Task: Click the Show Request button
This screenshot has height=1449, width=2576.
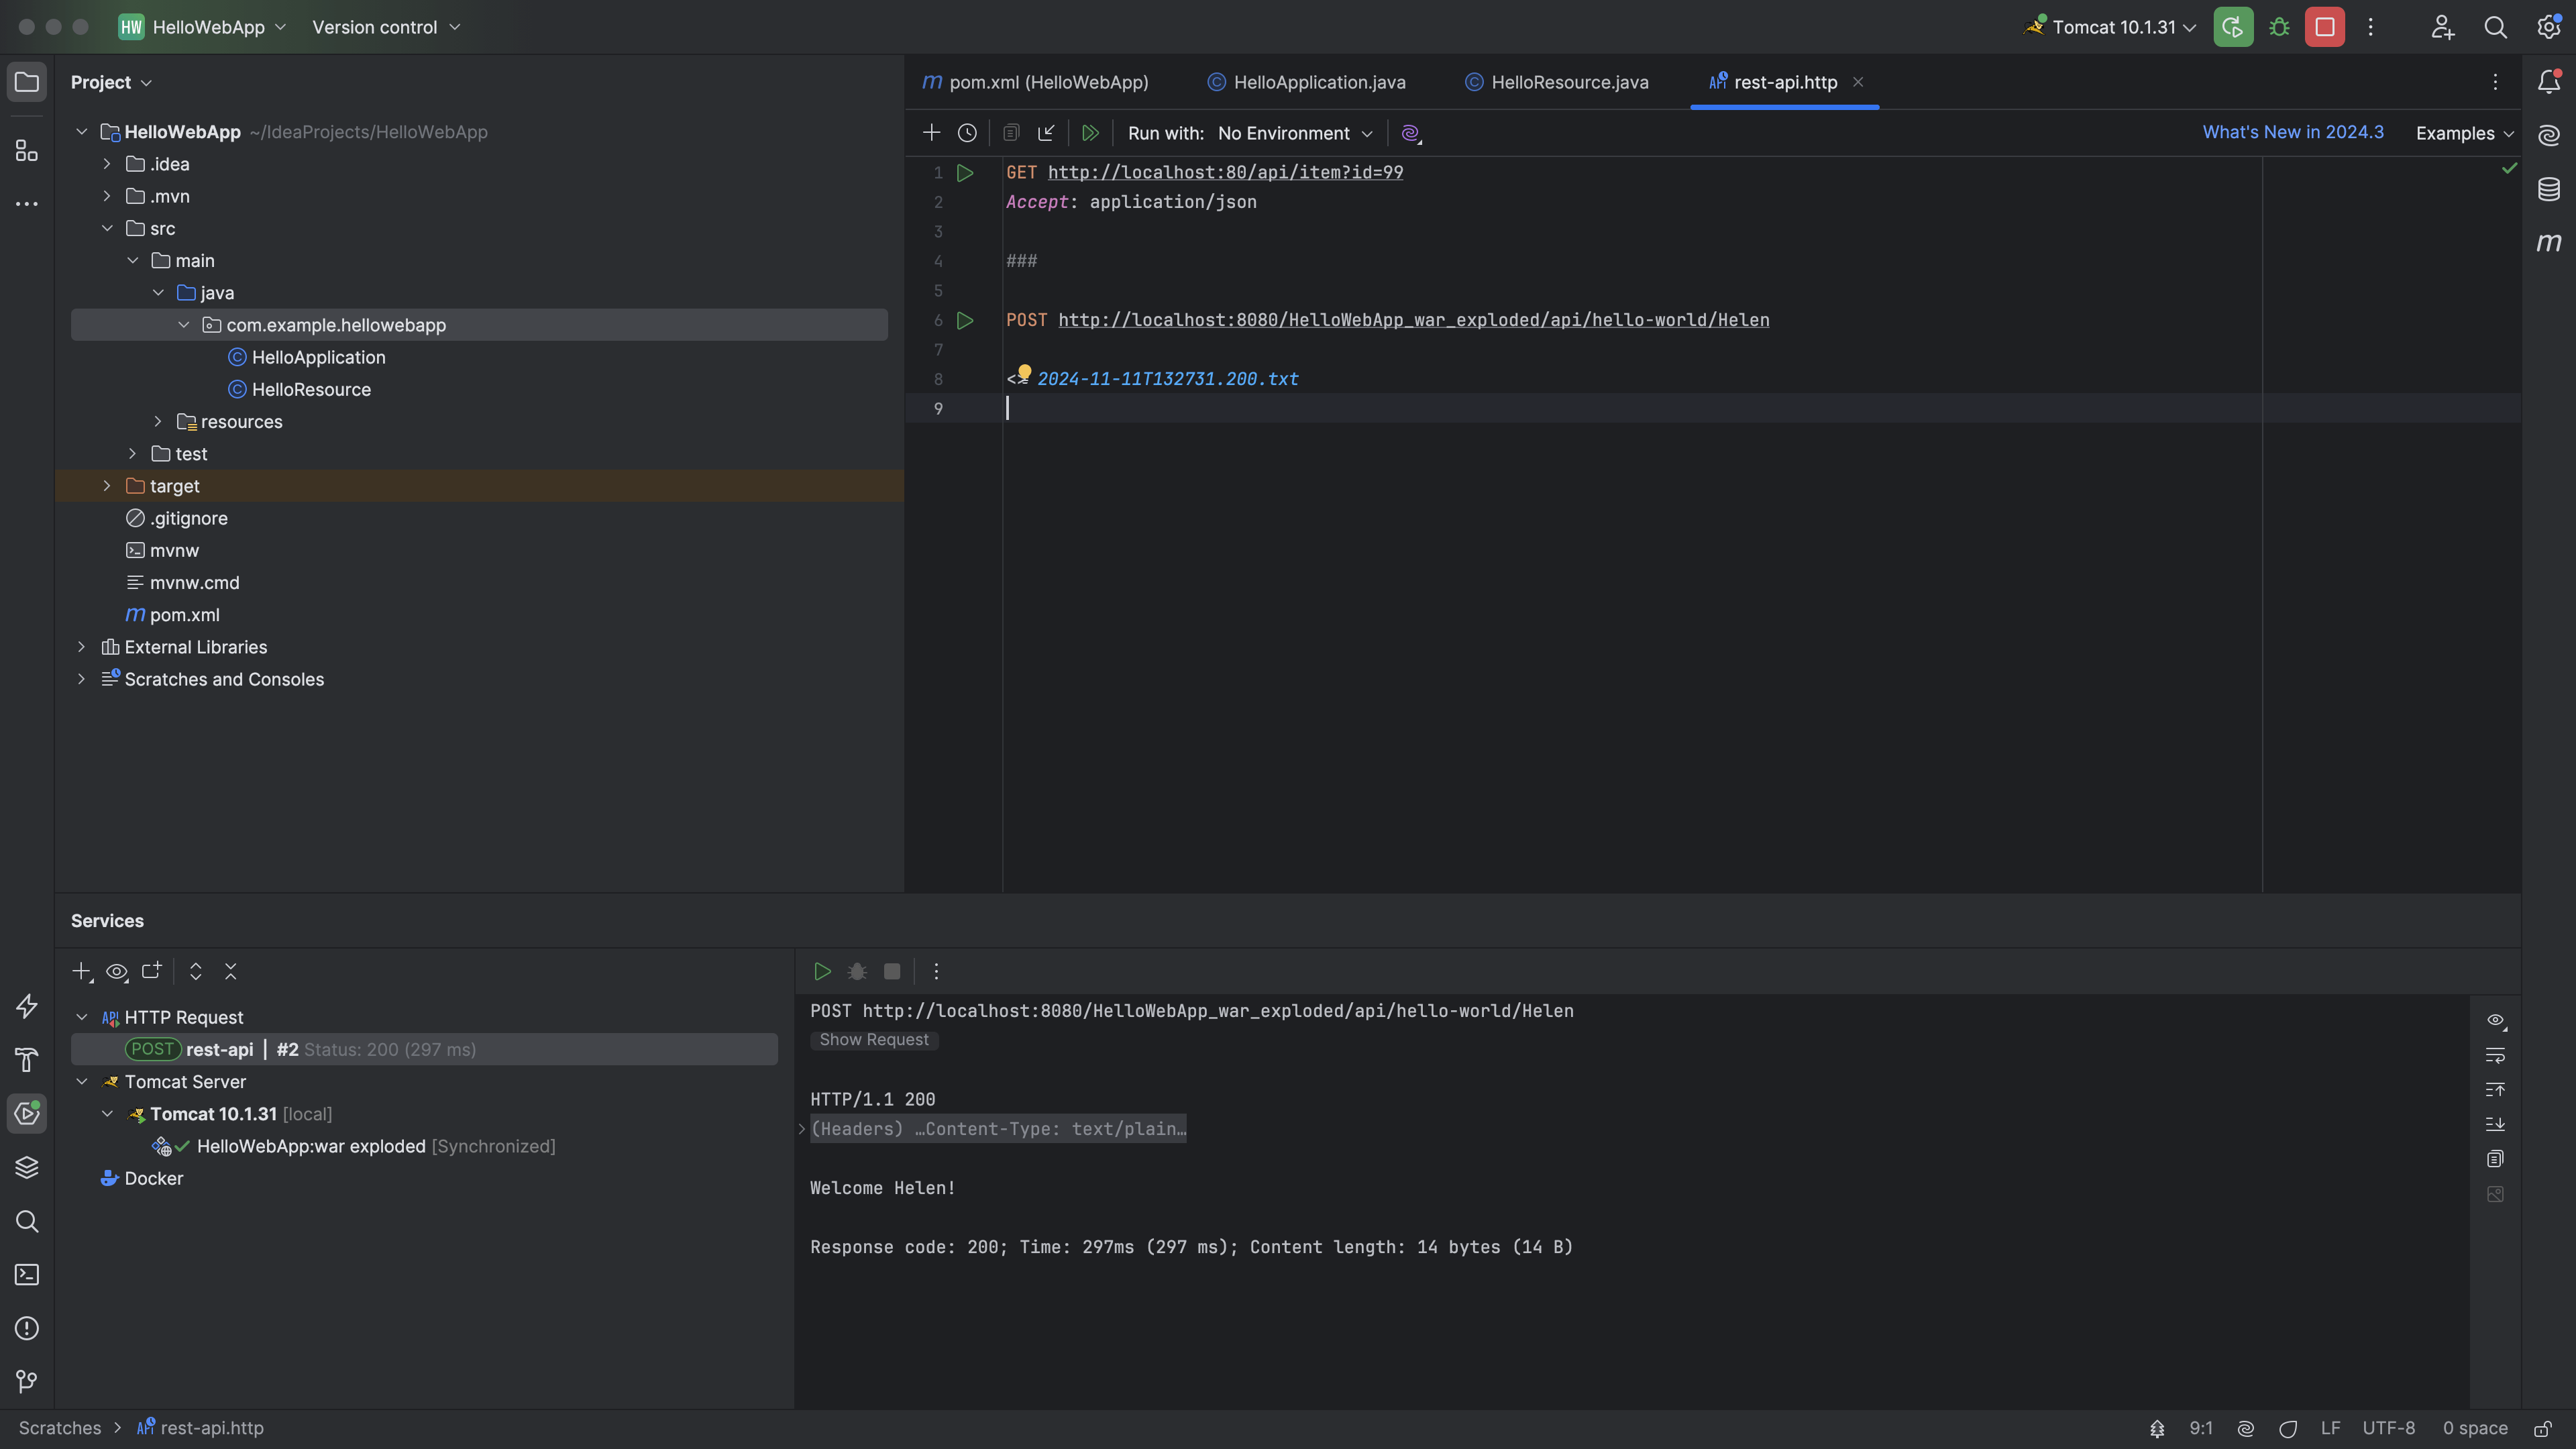Action: pos(873,1040)
